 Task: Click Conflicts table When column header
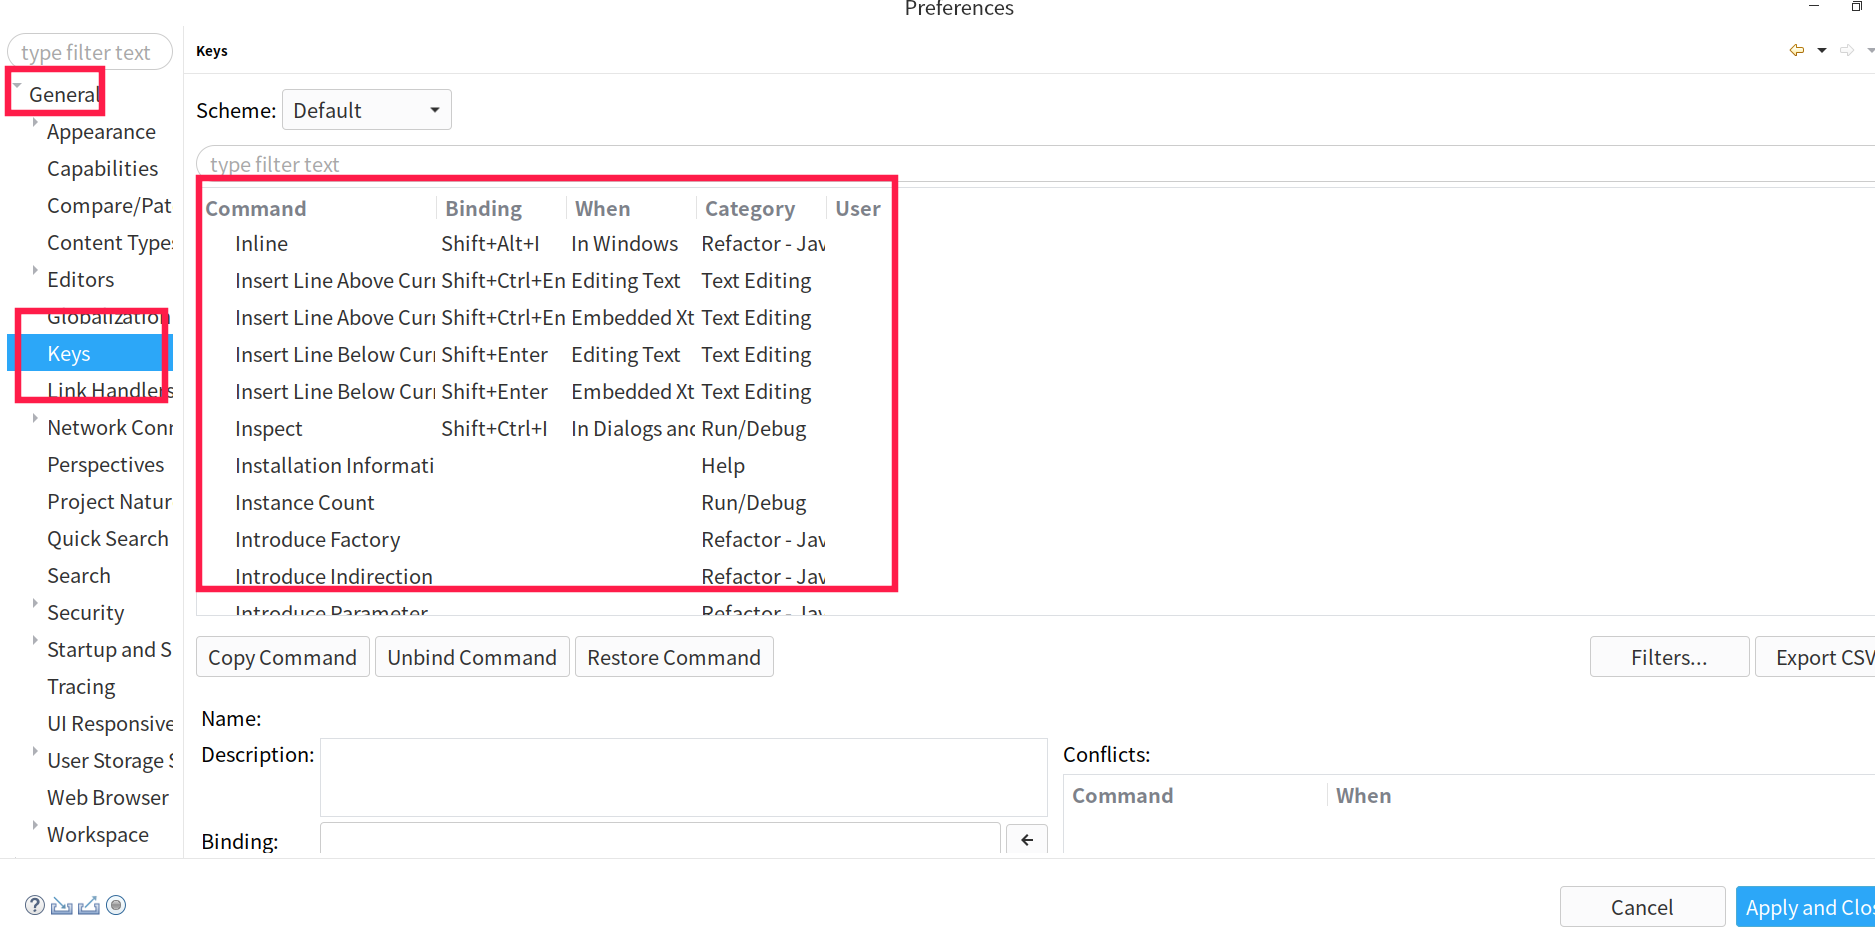pyautogui.click(x=1364, y=796)
